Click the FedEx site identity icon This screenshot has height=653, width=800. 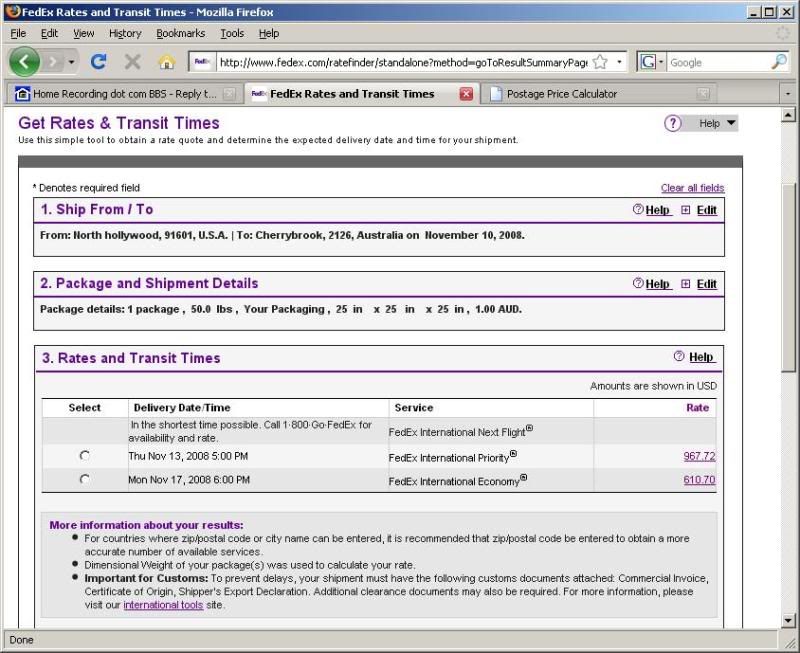coord(202,62)
